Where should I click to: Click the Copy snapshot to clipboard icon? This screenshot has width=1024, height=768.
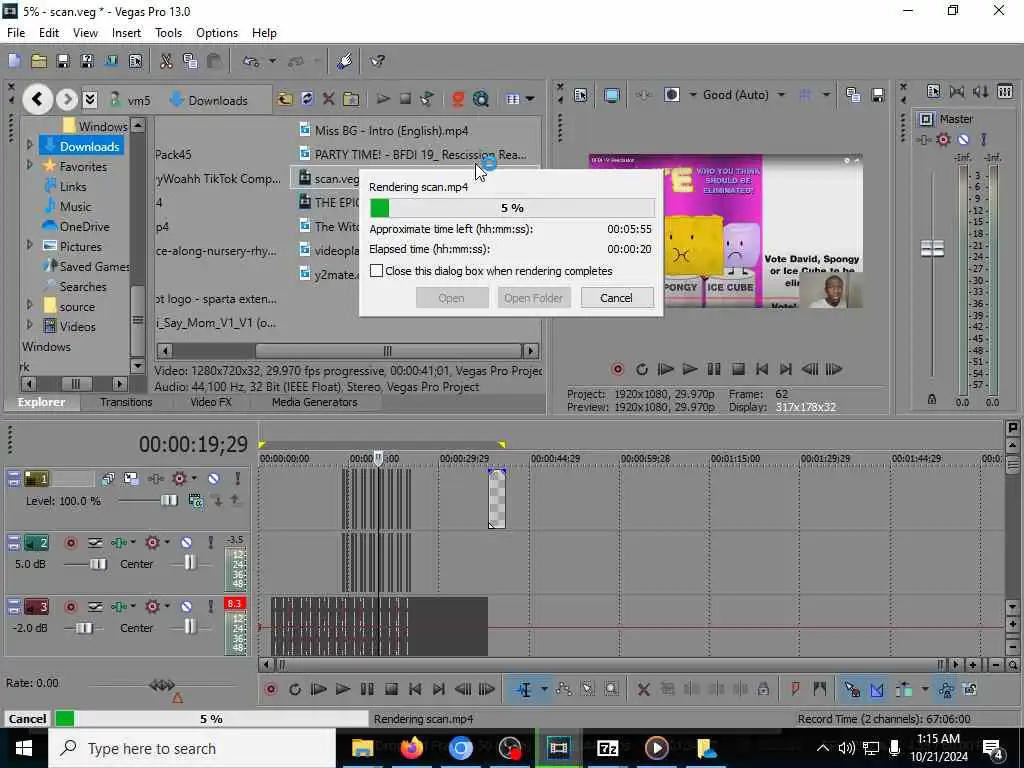pos(853,95)
